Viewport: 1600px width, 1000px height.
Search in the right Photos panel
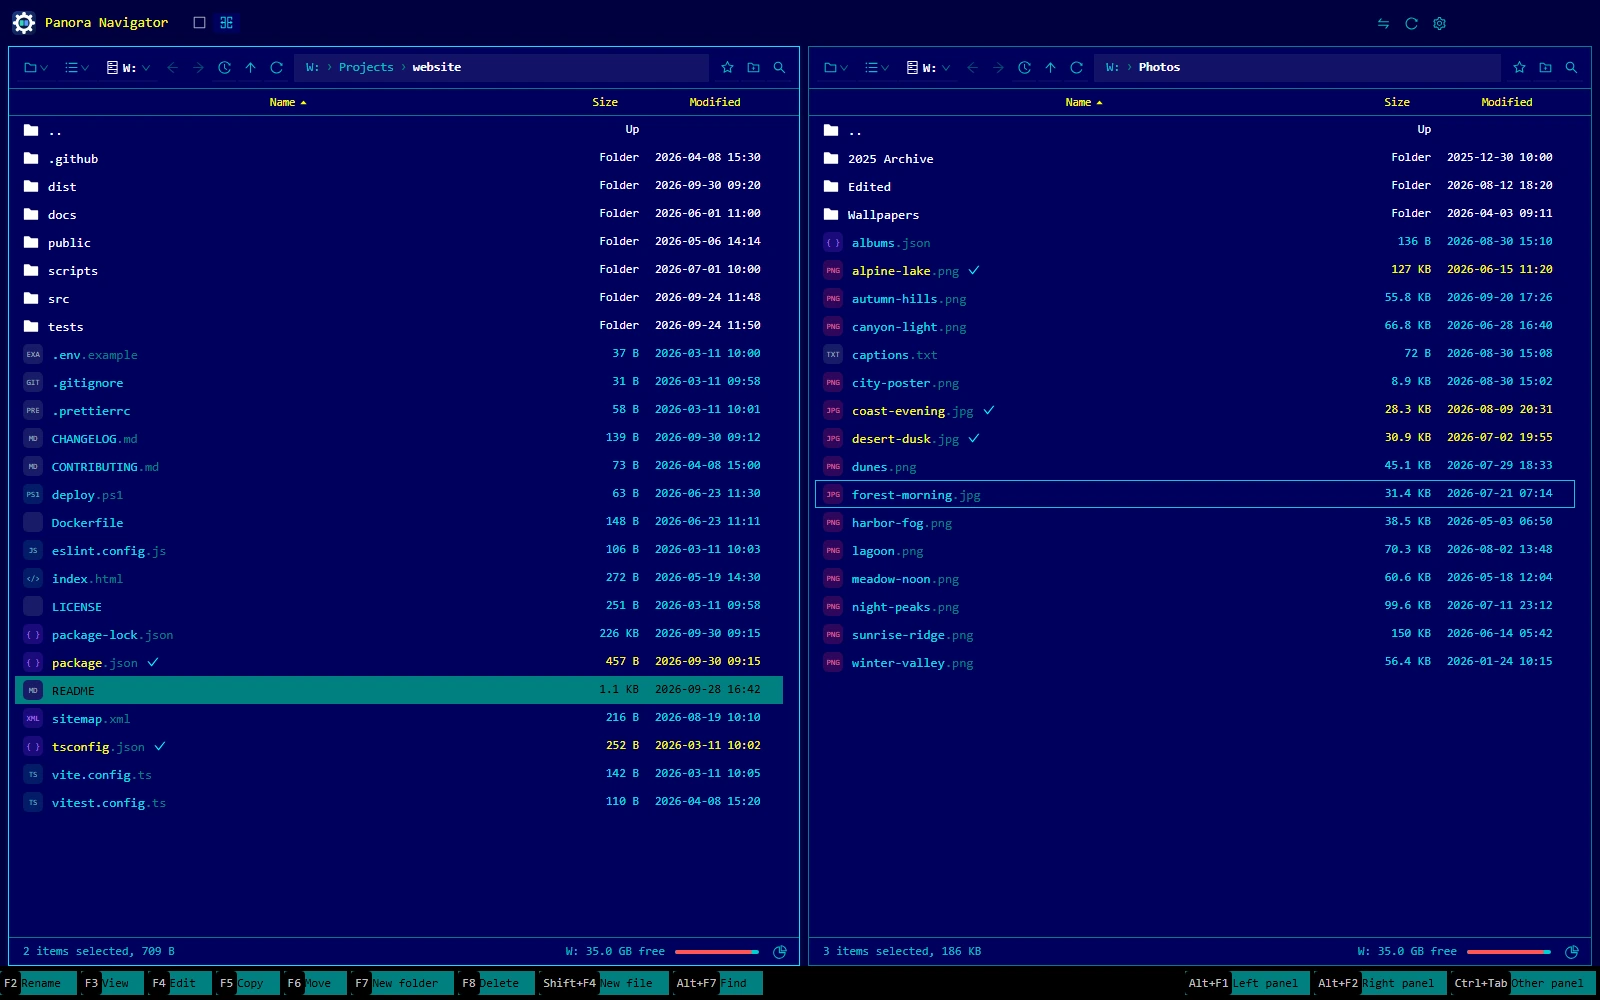coord(1571,67)
